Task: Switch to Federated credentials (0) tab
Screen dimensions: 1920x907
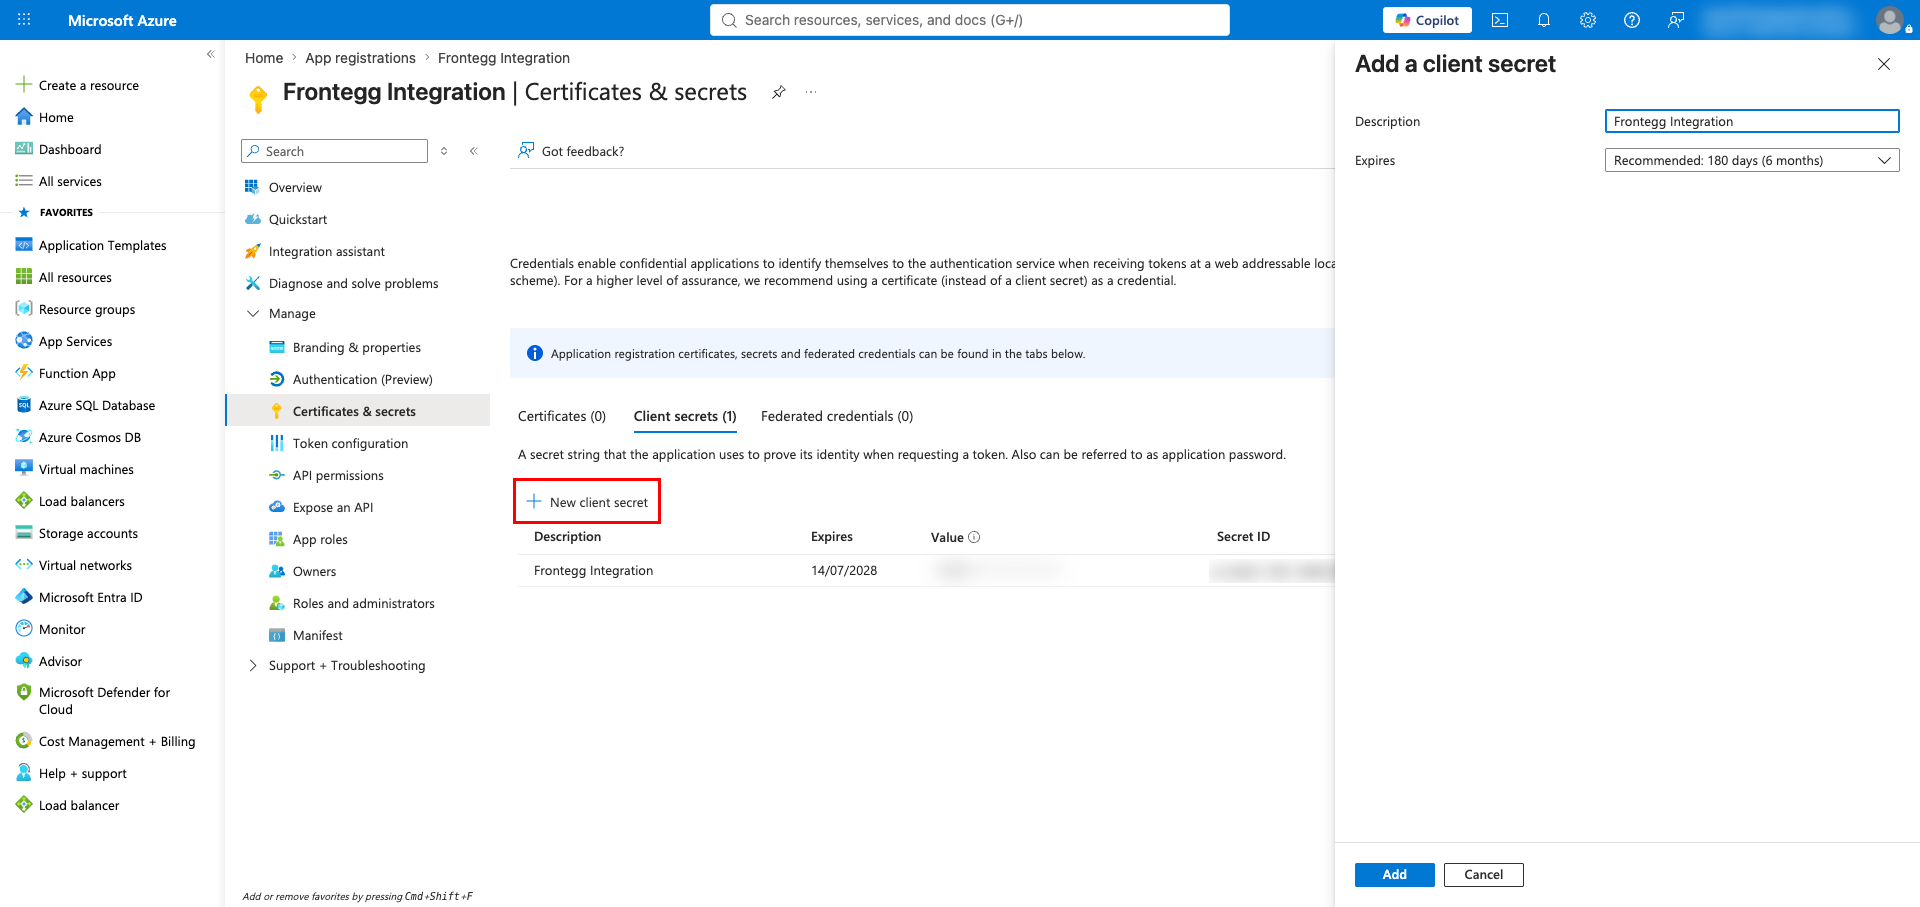Action: (837, 416)
